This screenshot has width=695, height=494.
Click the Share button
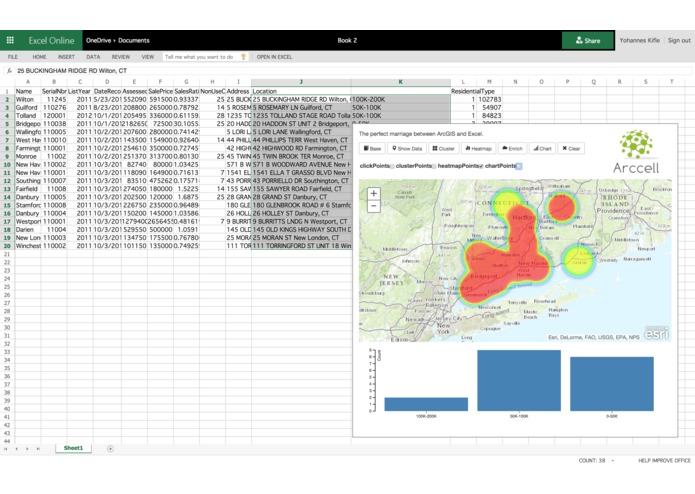pos(588,40)
